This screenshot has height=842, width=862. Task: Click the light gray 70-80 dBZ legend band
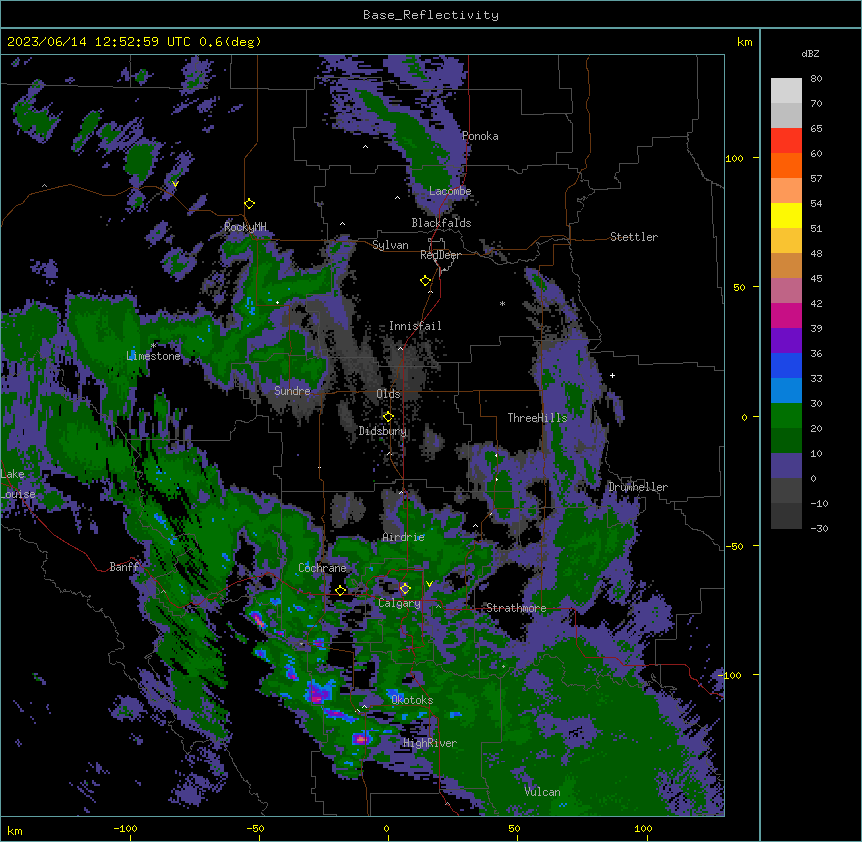tap(786, 90)
